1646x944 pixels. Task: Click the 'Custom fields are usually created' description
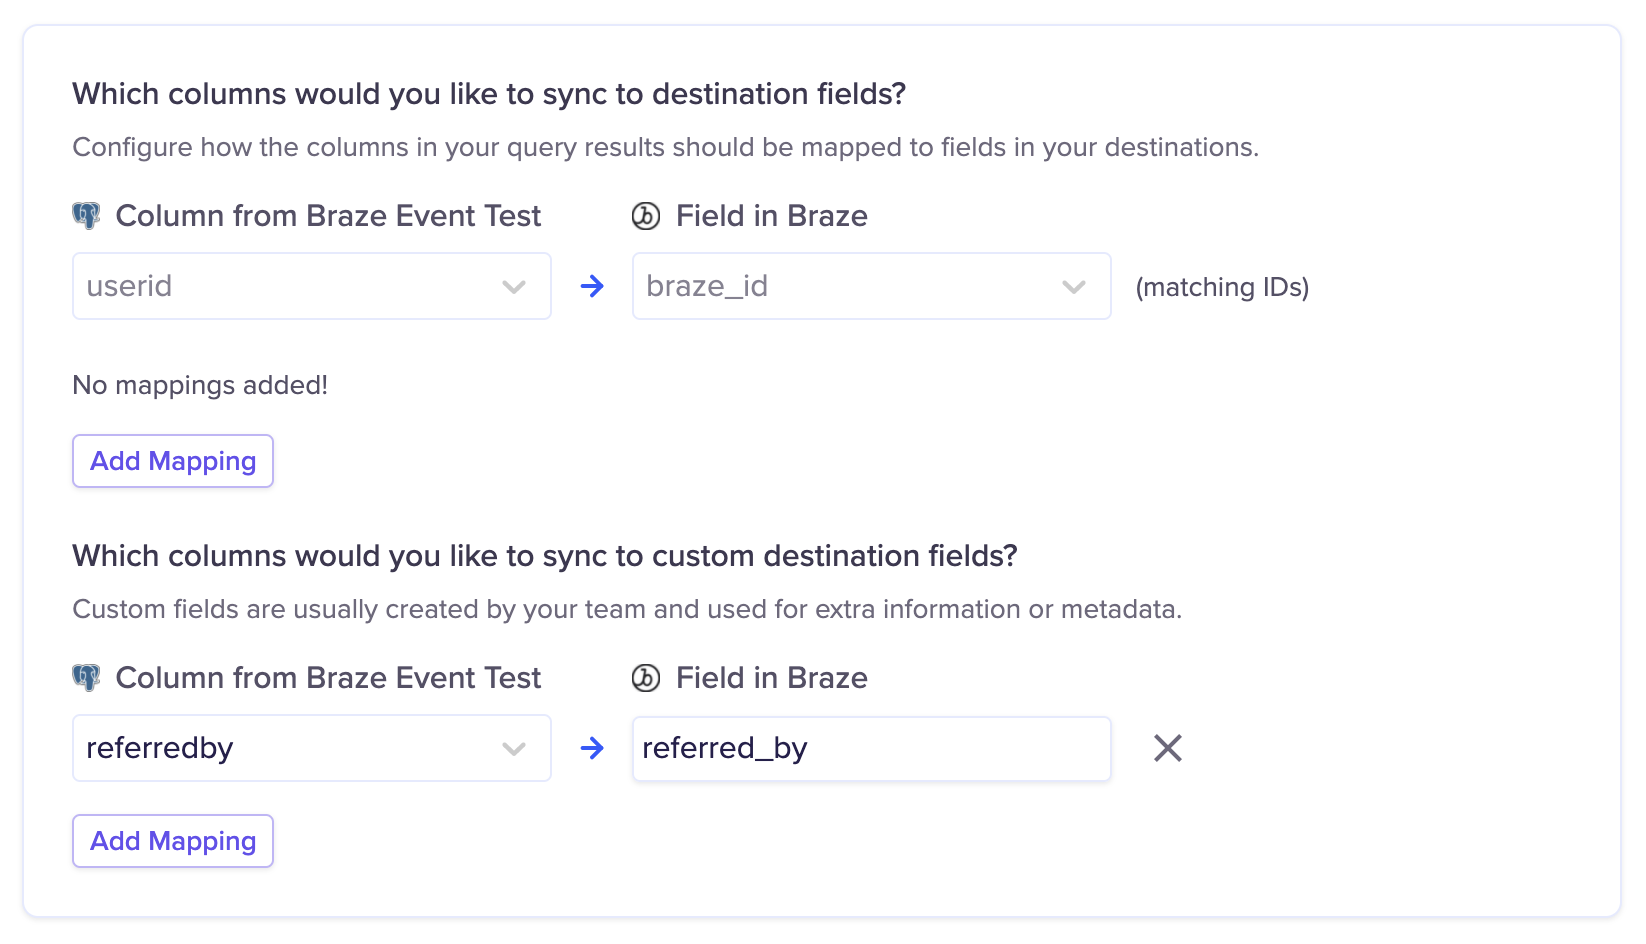(627, 609)
